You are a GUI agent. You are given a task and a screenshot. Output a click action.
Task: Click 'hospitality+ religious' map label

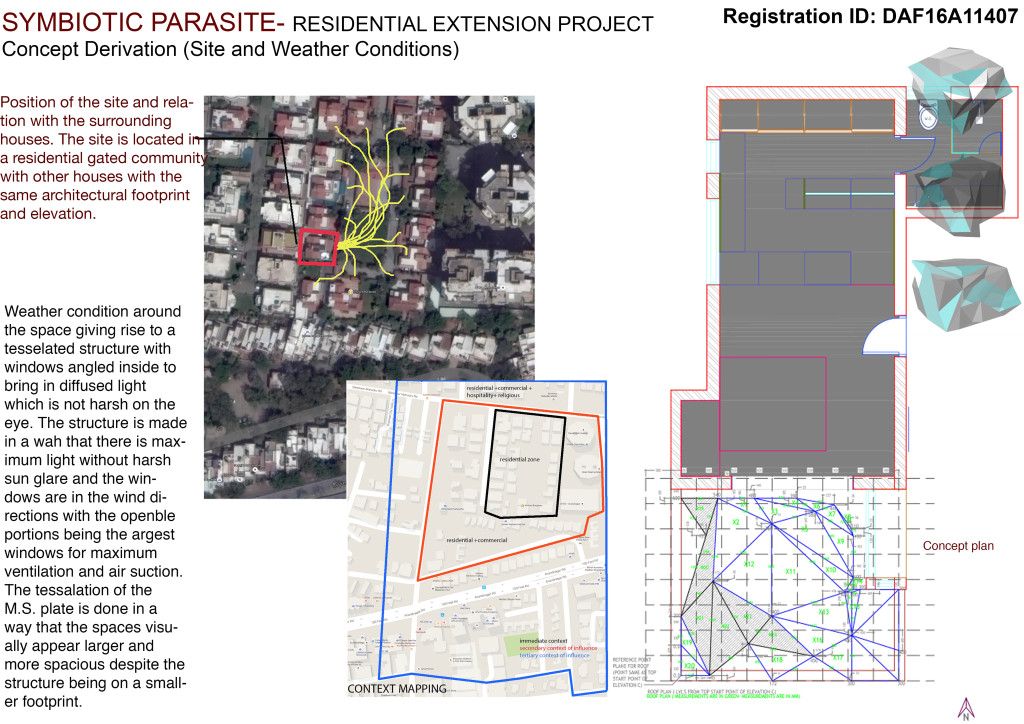tap(493, 395)
